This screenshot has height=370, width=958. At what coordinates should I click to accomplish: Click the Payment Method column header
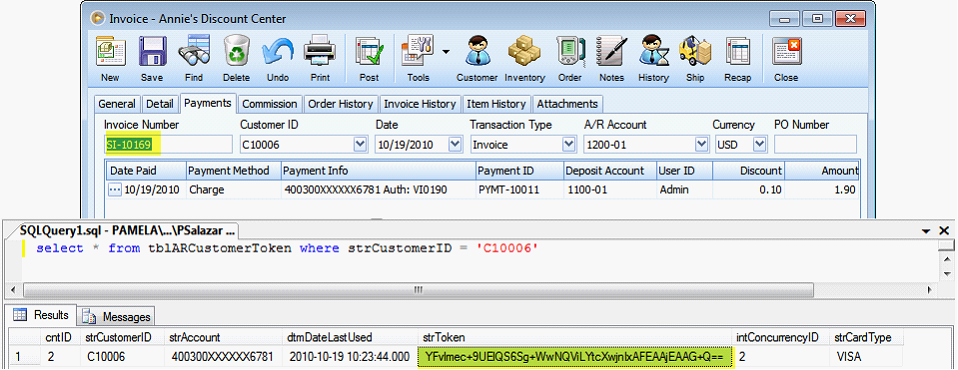pyautogui.click(x=233, y=171)
